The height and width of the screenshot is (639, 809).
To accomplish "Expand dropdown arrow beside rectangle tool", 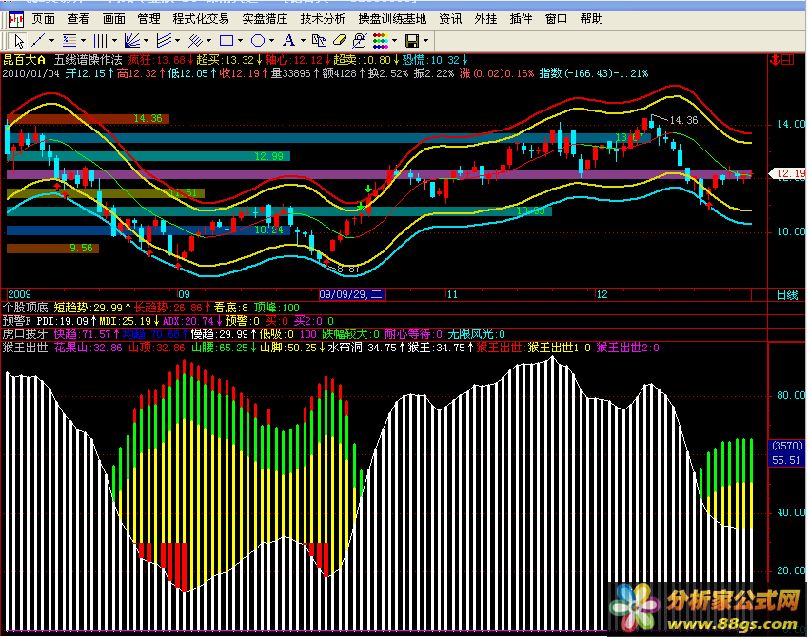I will 241,40.
